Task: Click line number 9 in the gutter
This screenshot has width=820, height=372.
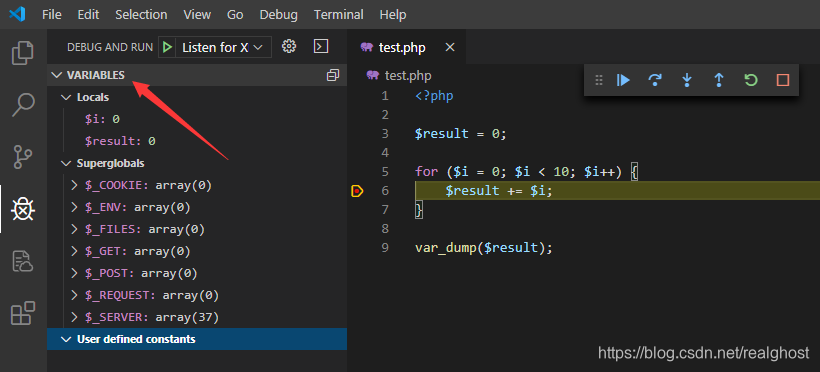Action: coord(385,247)
